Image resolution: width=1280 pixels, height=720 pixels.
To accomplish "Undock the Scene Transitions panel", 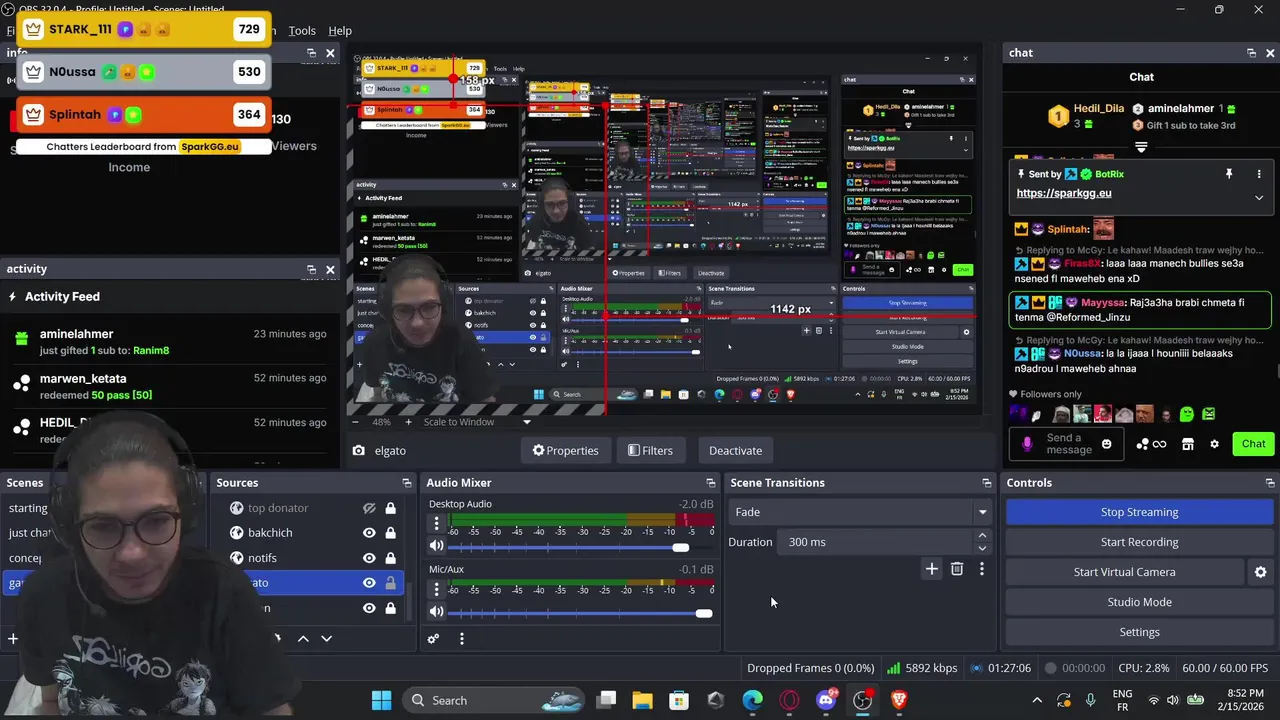I will [x=986, y=483].
